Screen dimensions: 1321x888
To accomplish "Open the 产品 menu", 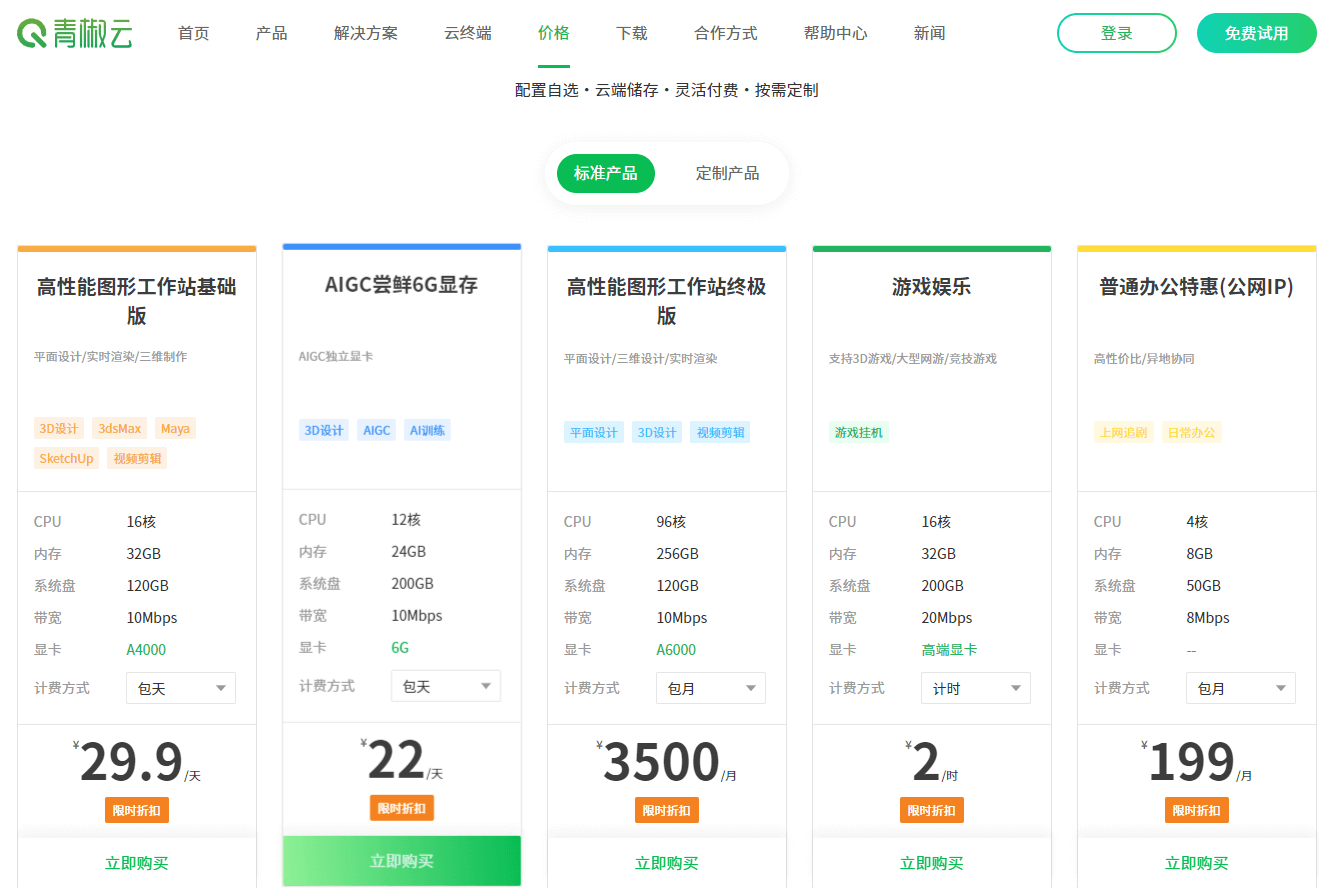I will (x=272, y=33).
